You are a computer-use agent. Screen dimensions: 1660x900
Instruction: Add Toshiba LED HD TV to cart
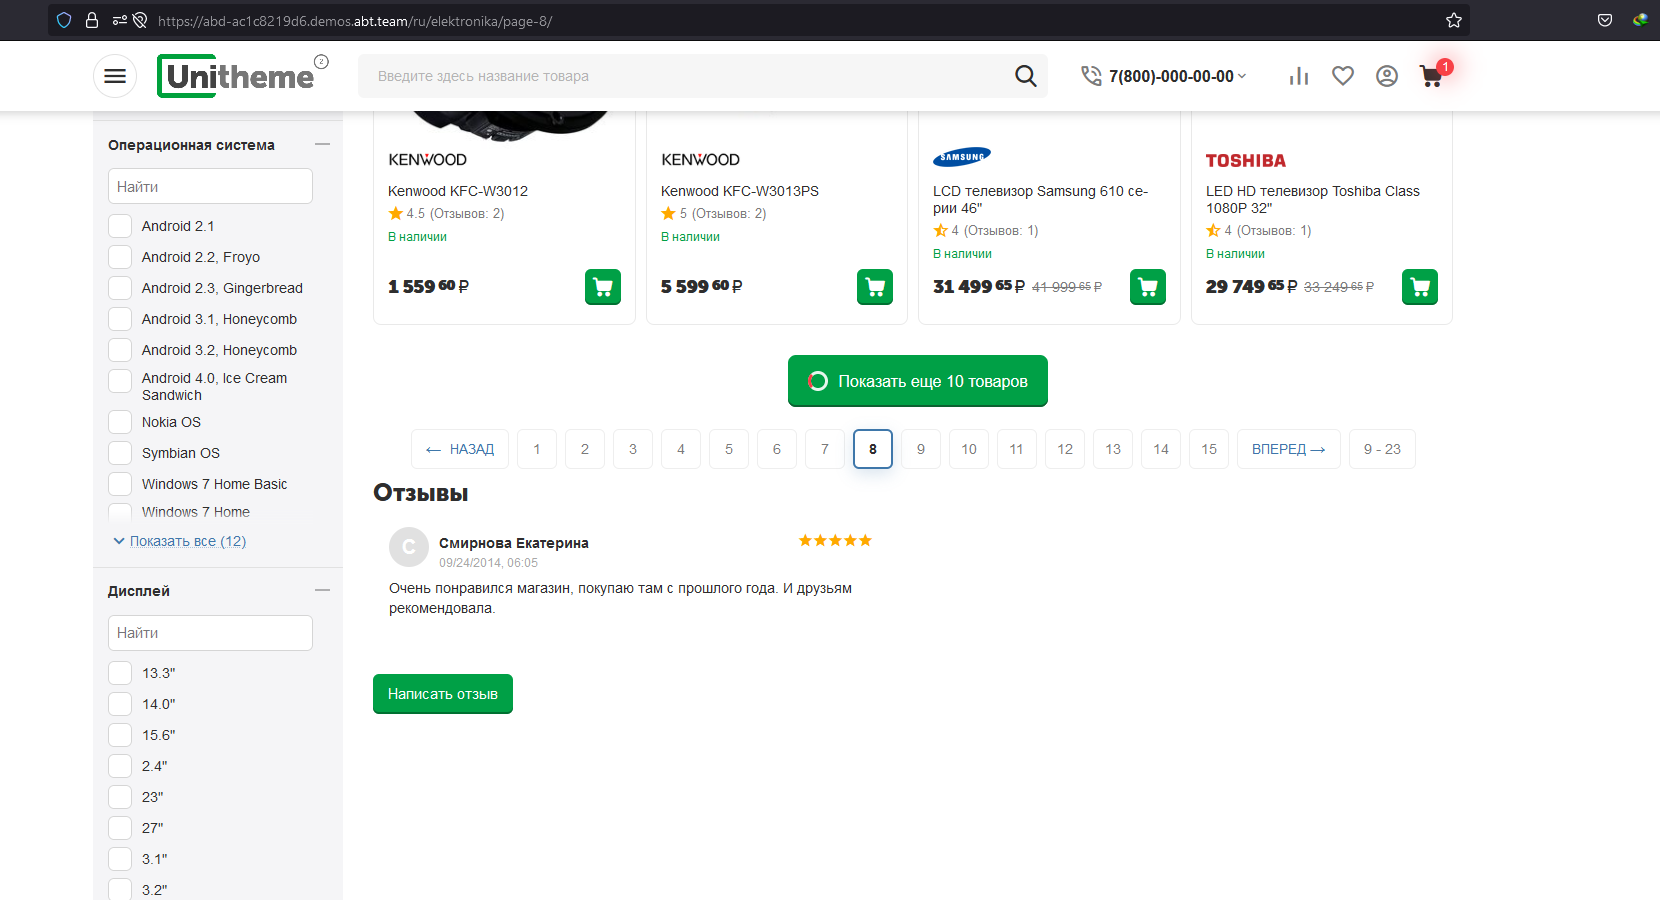[1420, 287]
